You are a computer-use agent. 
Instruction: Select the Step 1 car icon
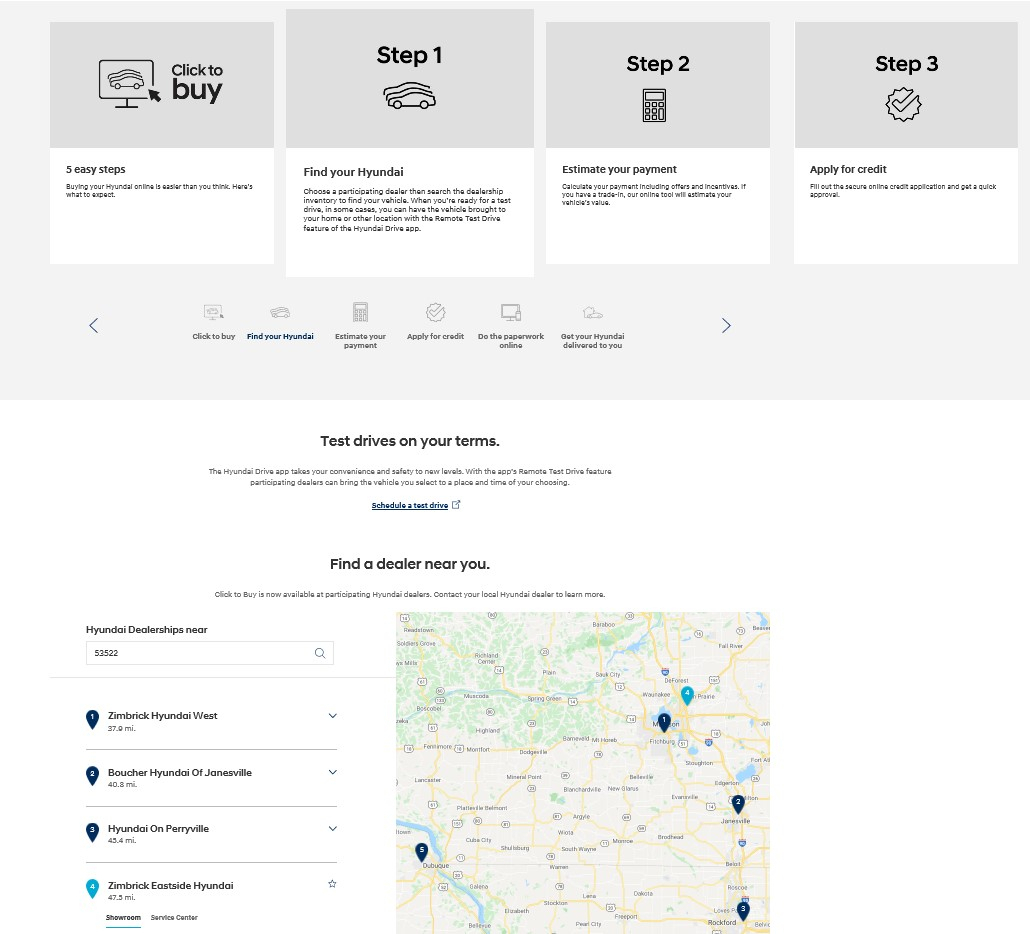click(409, 96)
